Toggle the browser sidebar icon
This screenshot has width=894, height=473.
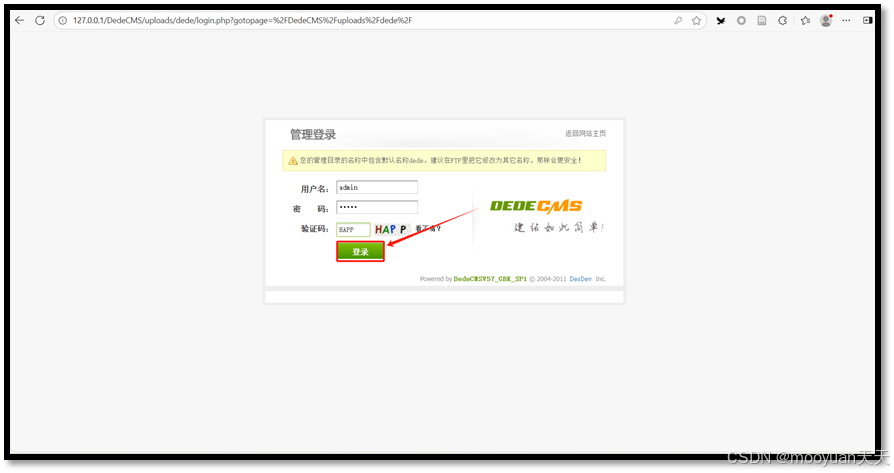[x=867, y=21]
